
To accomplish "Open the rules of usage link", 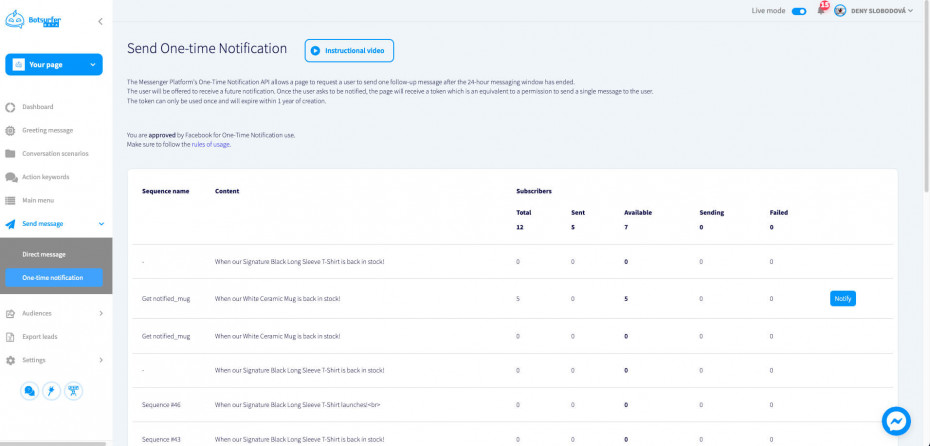I will click(x=211, y=145).
